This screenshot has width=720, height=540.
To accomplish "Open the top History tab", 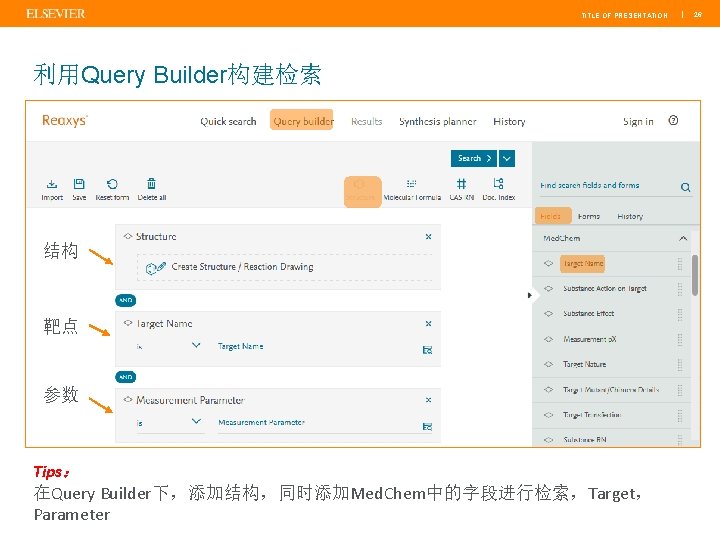I will pyautogui.click(x=509, y=121).
